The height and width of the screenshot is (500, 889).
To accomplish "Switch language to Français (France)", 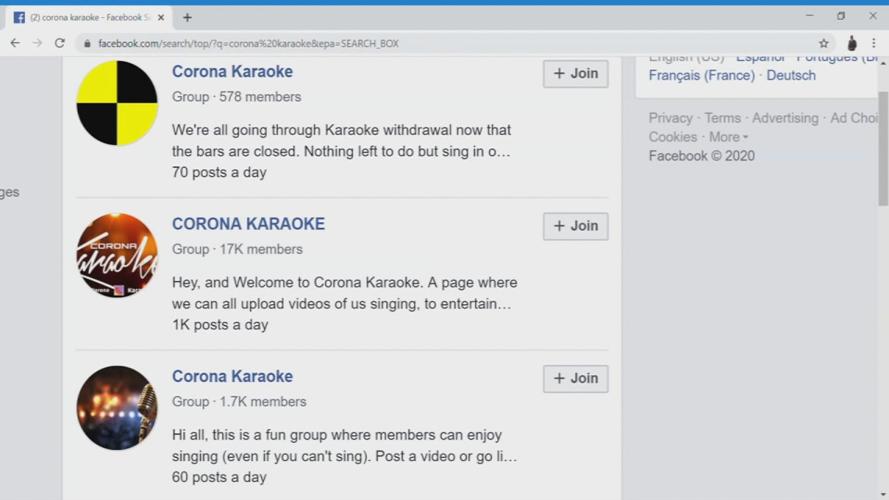I will point(701,75).
